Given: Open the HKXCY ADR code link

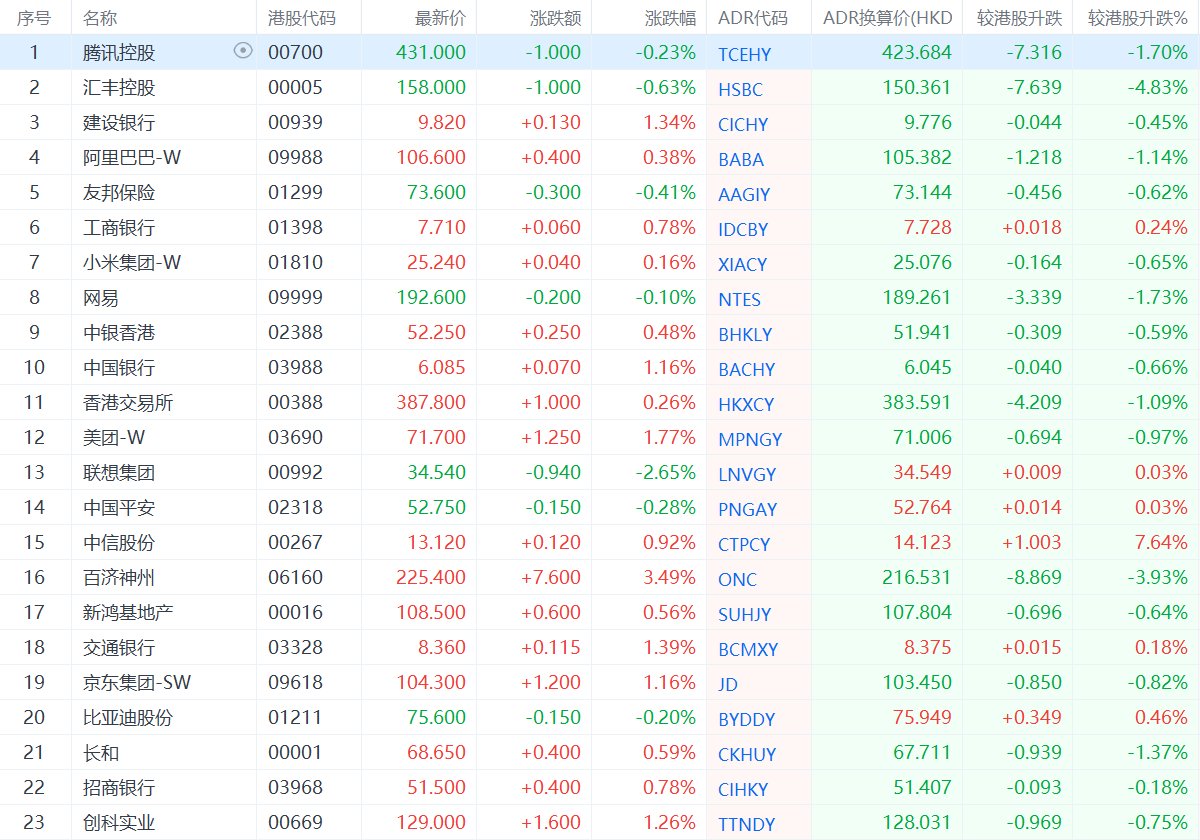Looking at the screenshot, I should (746, 404).
